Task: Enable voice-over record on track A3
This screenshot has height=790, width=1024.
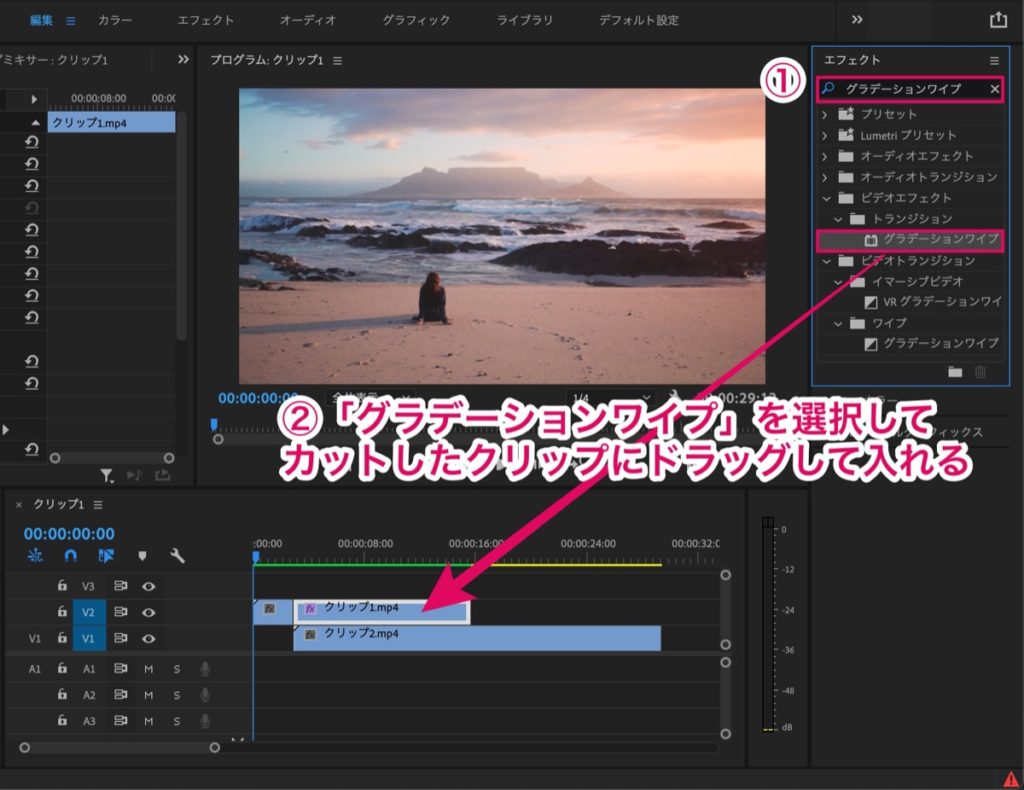Action: [x=205, y=721]
